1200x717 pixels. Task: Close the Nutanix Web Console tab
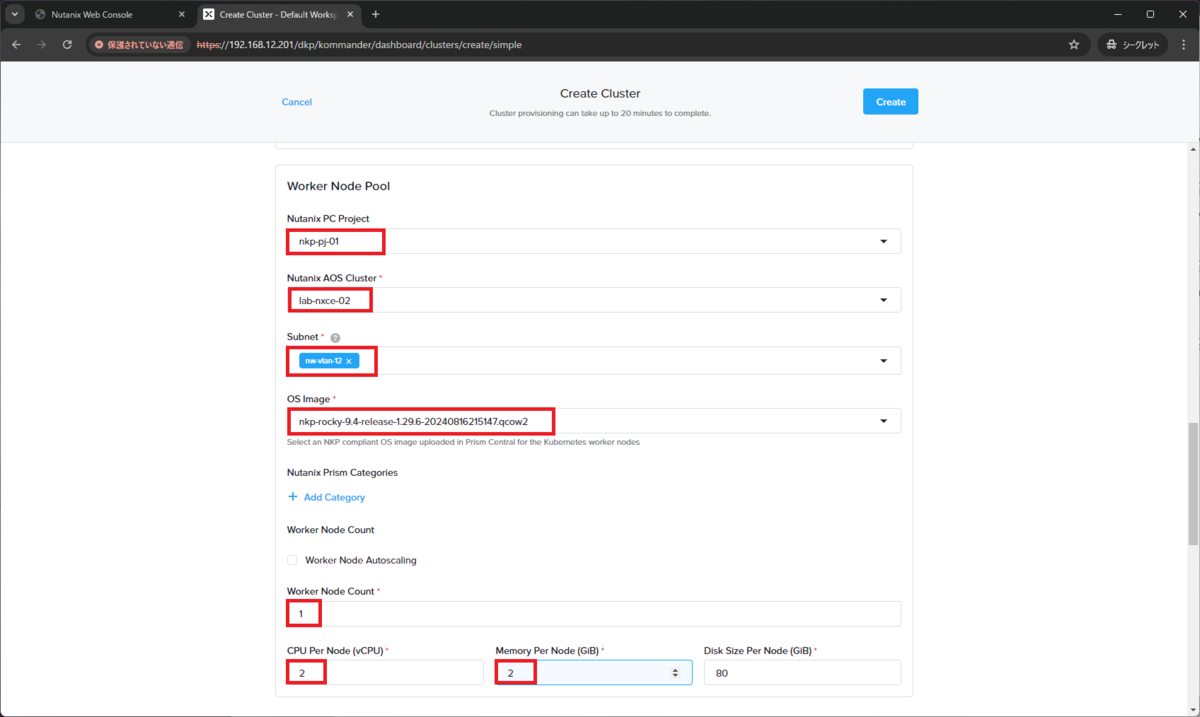coord(181,15)
